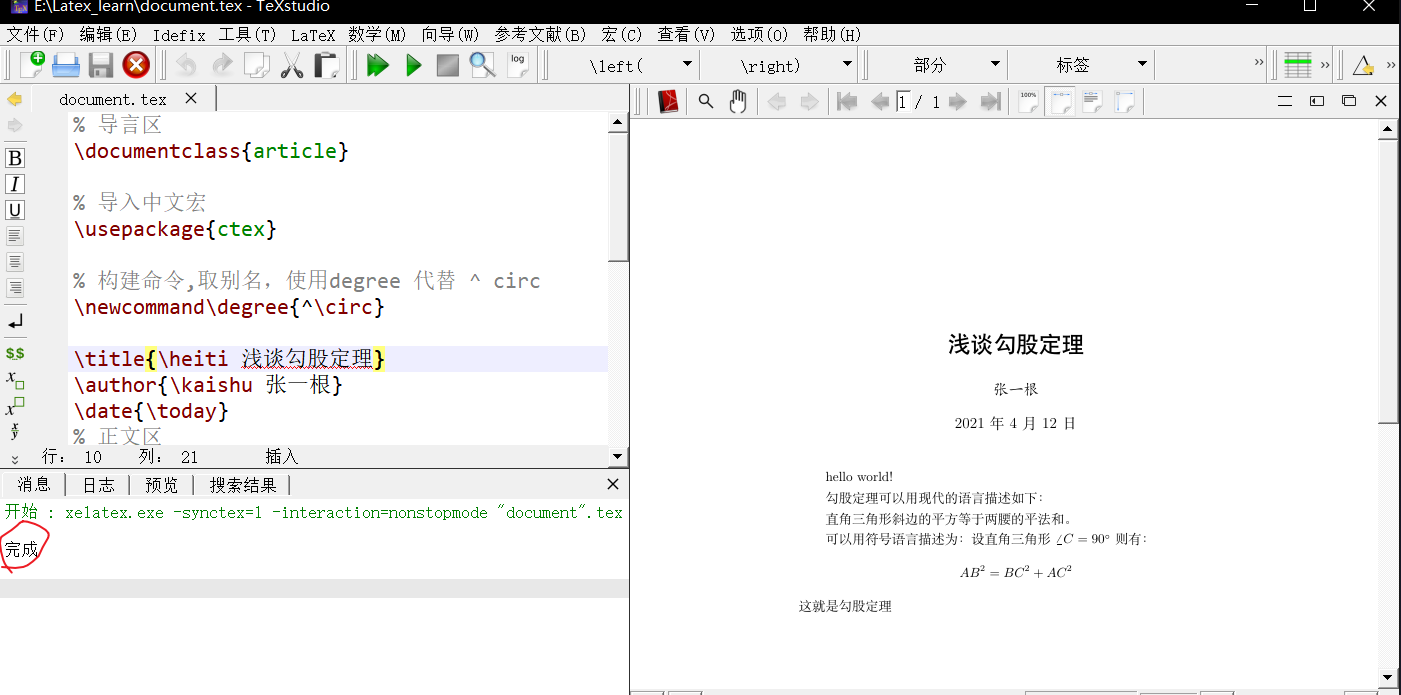Copy the selected text using the toolbar
The image size is (1401, 695).
(x=257, y=66)
